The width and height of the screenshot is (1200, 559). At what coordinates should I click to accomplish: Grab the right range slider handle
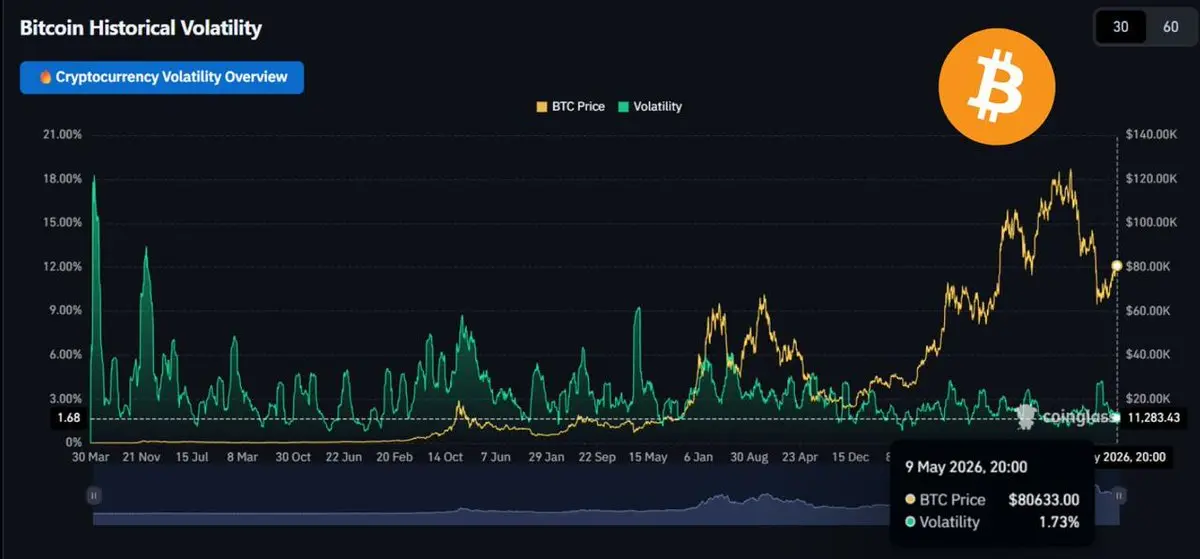pyautogui.click(x=1120, y=495)
